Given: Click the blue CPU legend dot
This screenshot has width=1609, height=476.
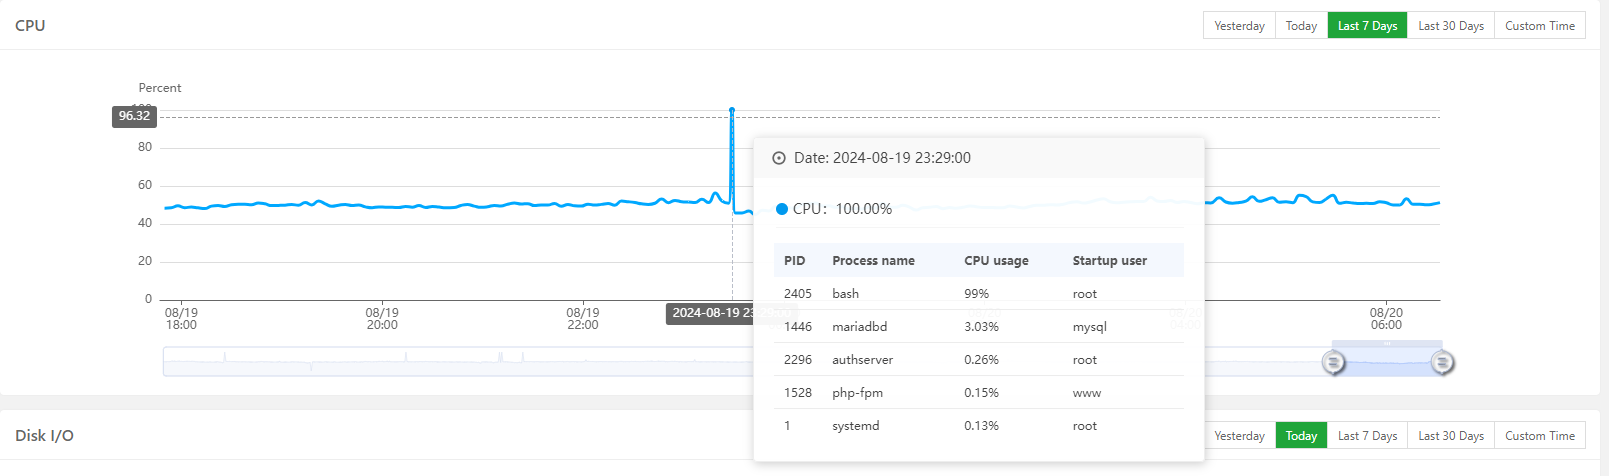Looking at the screenshot, I should point(782,209).
